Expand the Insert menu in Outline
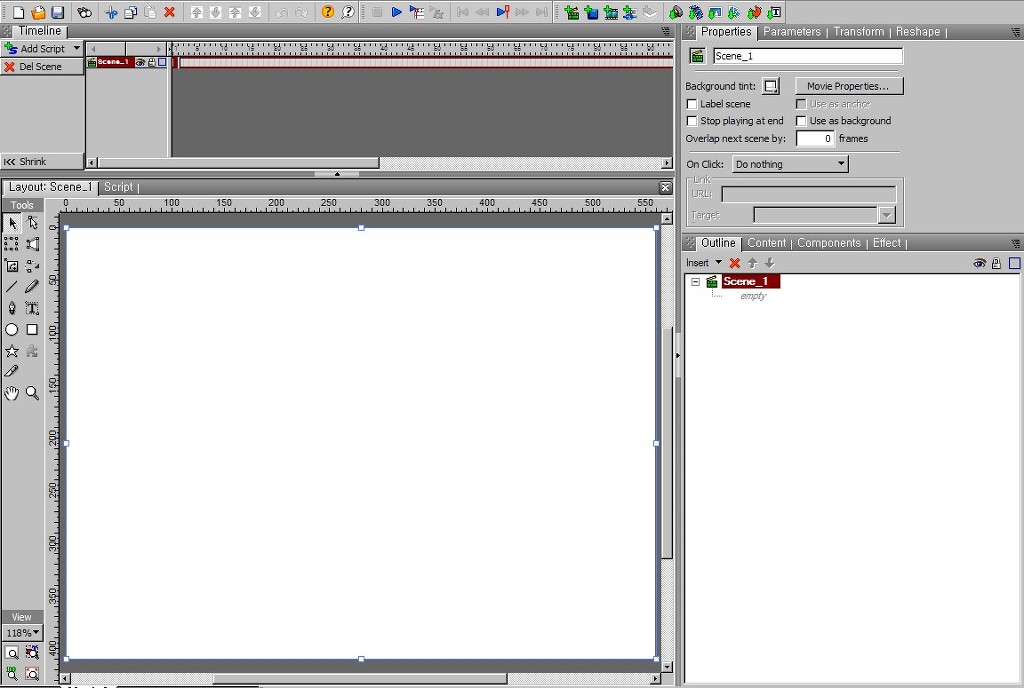The image size is (1024, 688). (x=703, y=263)
